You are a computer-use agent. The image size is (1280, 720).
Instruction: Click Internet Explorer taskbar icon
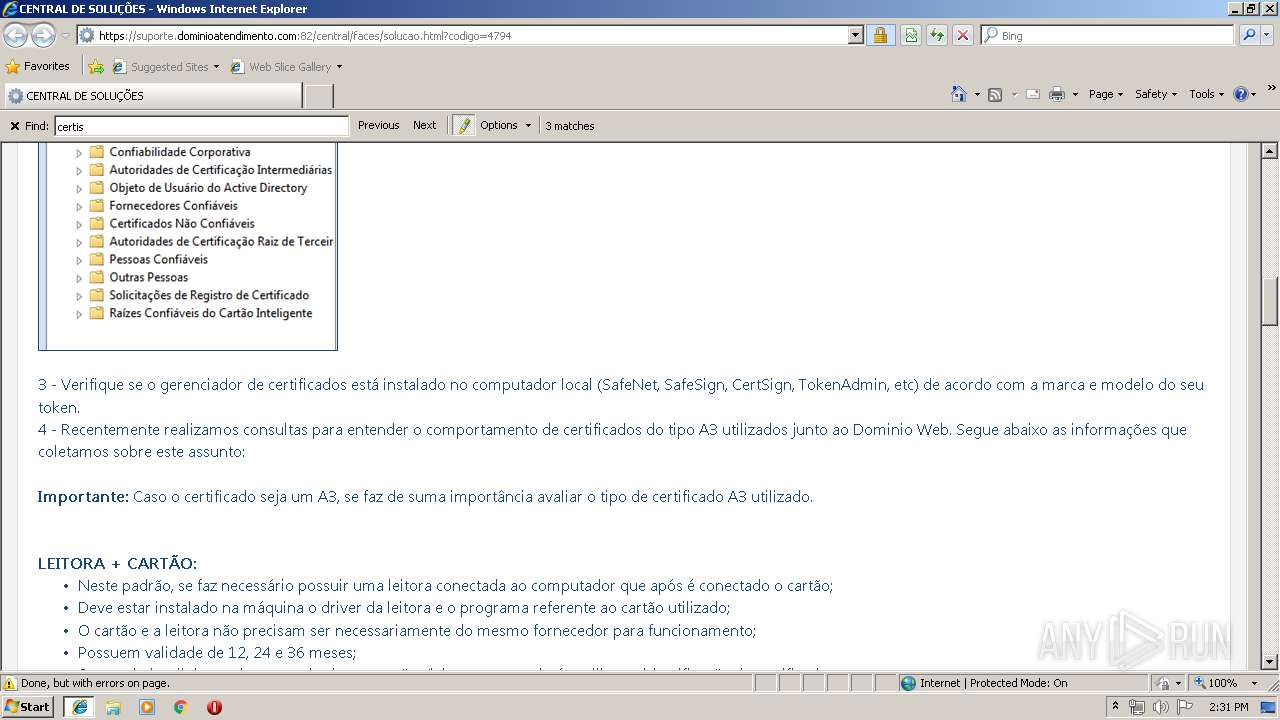pyautogui.click(x=79, y=707)
